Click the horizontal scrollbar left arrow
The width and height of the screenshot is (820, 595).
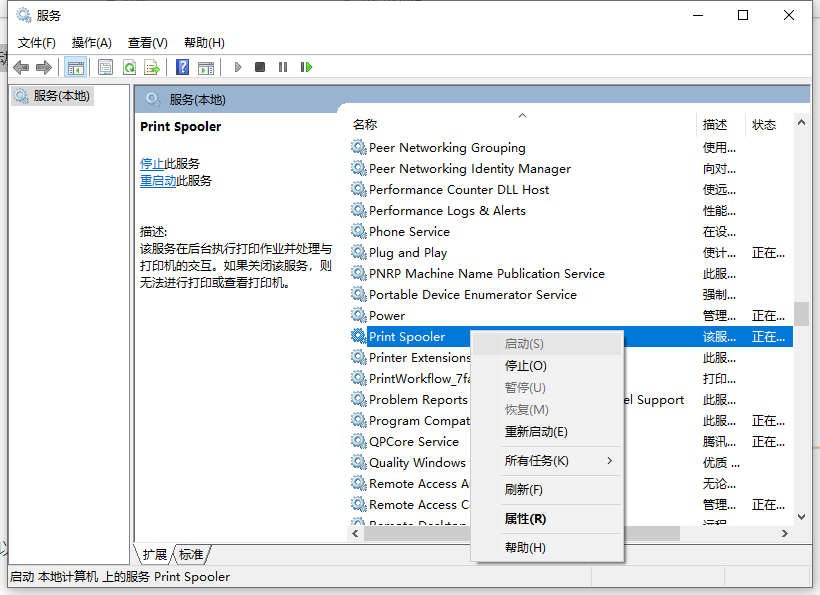click(x=356, y=533)
